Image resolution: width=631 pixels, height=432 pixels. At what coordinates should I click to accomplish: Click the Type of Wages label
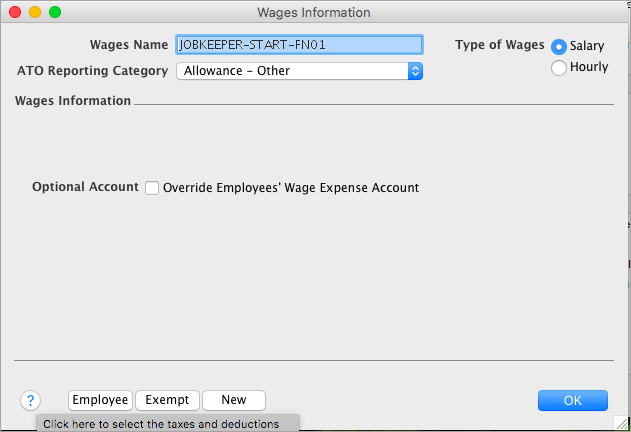(499, 45)
